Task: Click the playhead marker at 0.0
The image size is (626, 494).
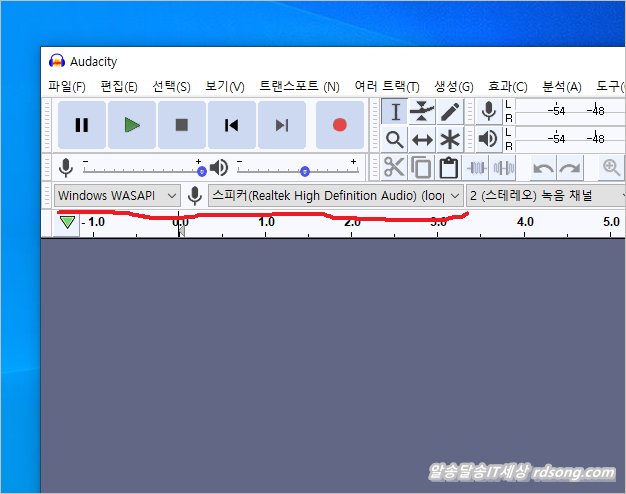Action: tap(181, 231)
